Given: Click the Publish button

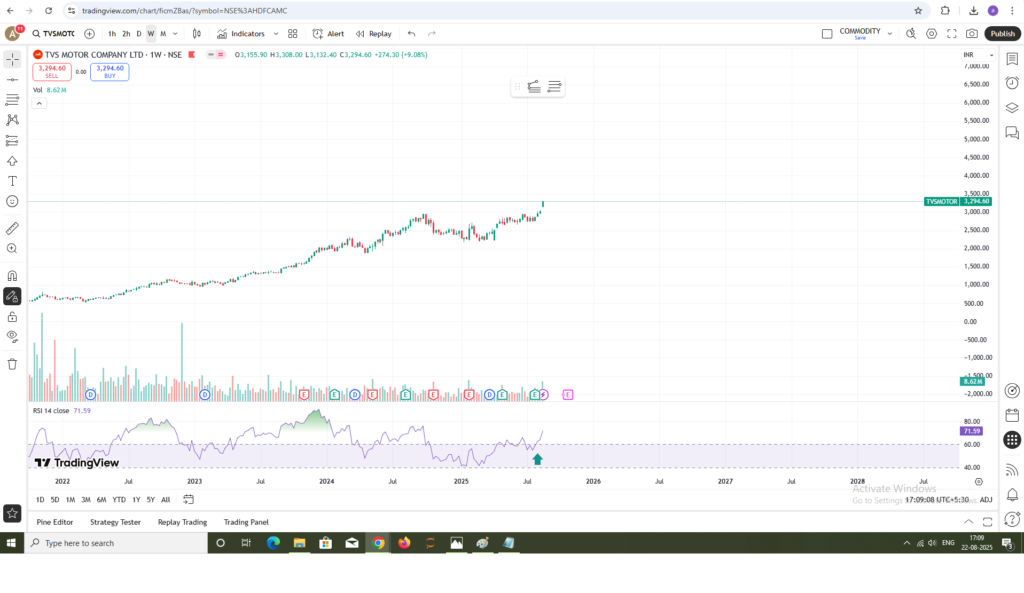Looking at the screenshot, I should pyautogui.click(x=1002, y=34).
